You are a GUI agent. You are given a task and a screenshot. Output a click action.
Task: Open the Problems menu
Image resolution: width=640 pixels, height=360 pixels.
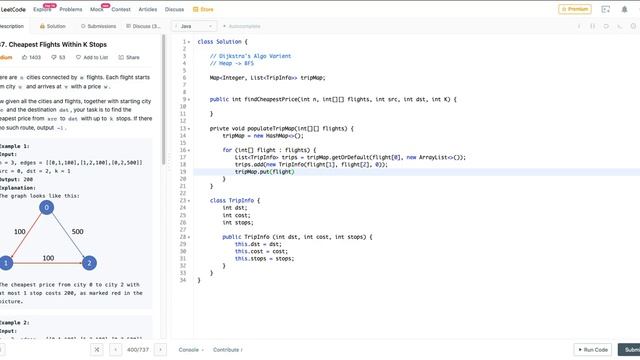[x=71, y=9]
